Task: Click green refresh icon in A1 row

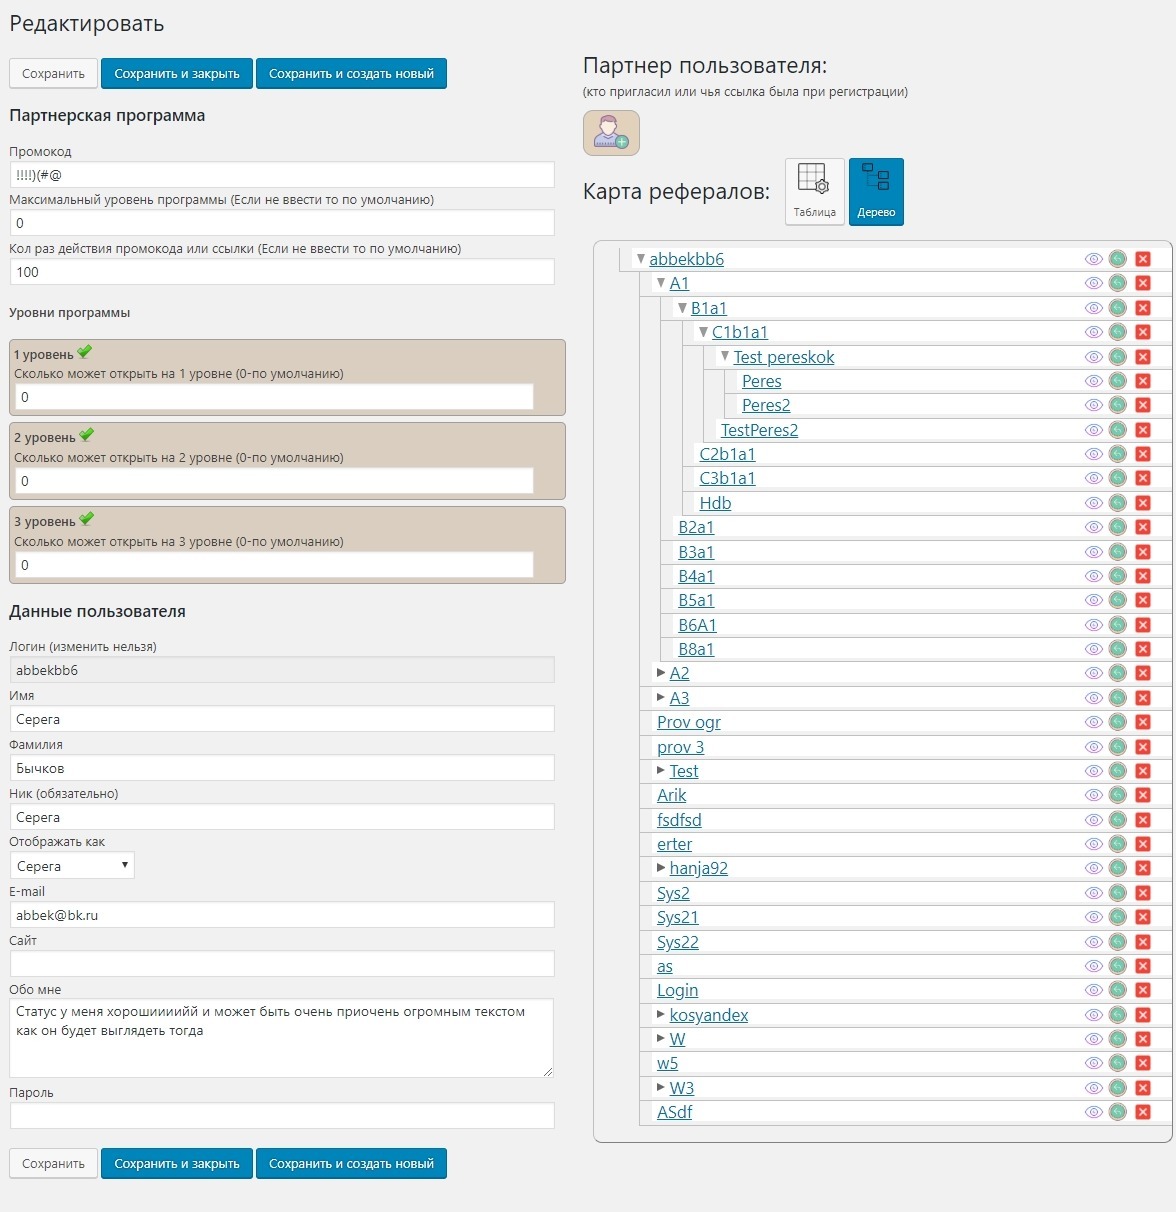Action: (x=1118, y=283)
